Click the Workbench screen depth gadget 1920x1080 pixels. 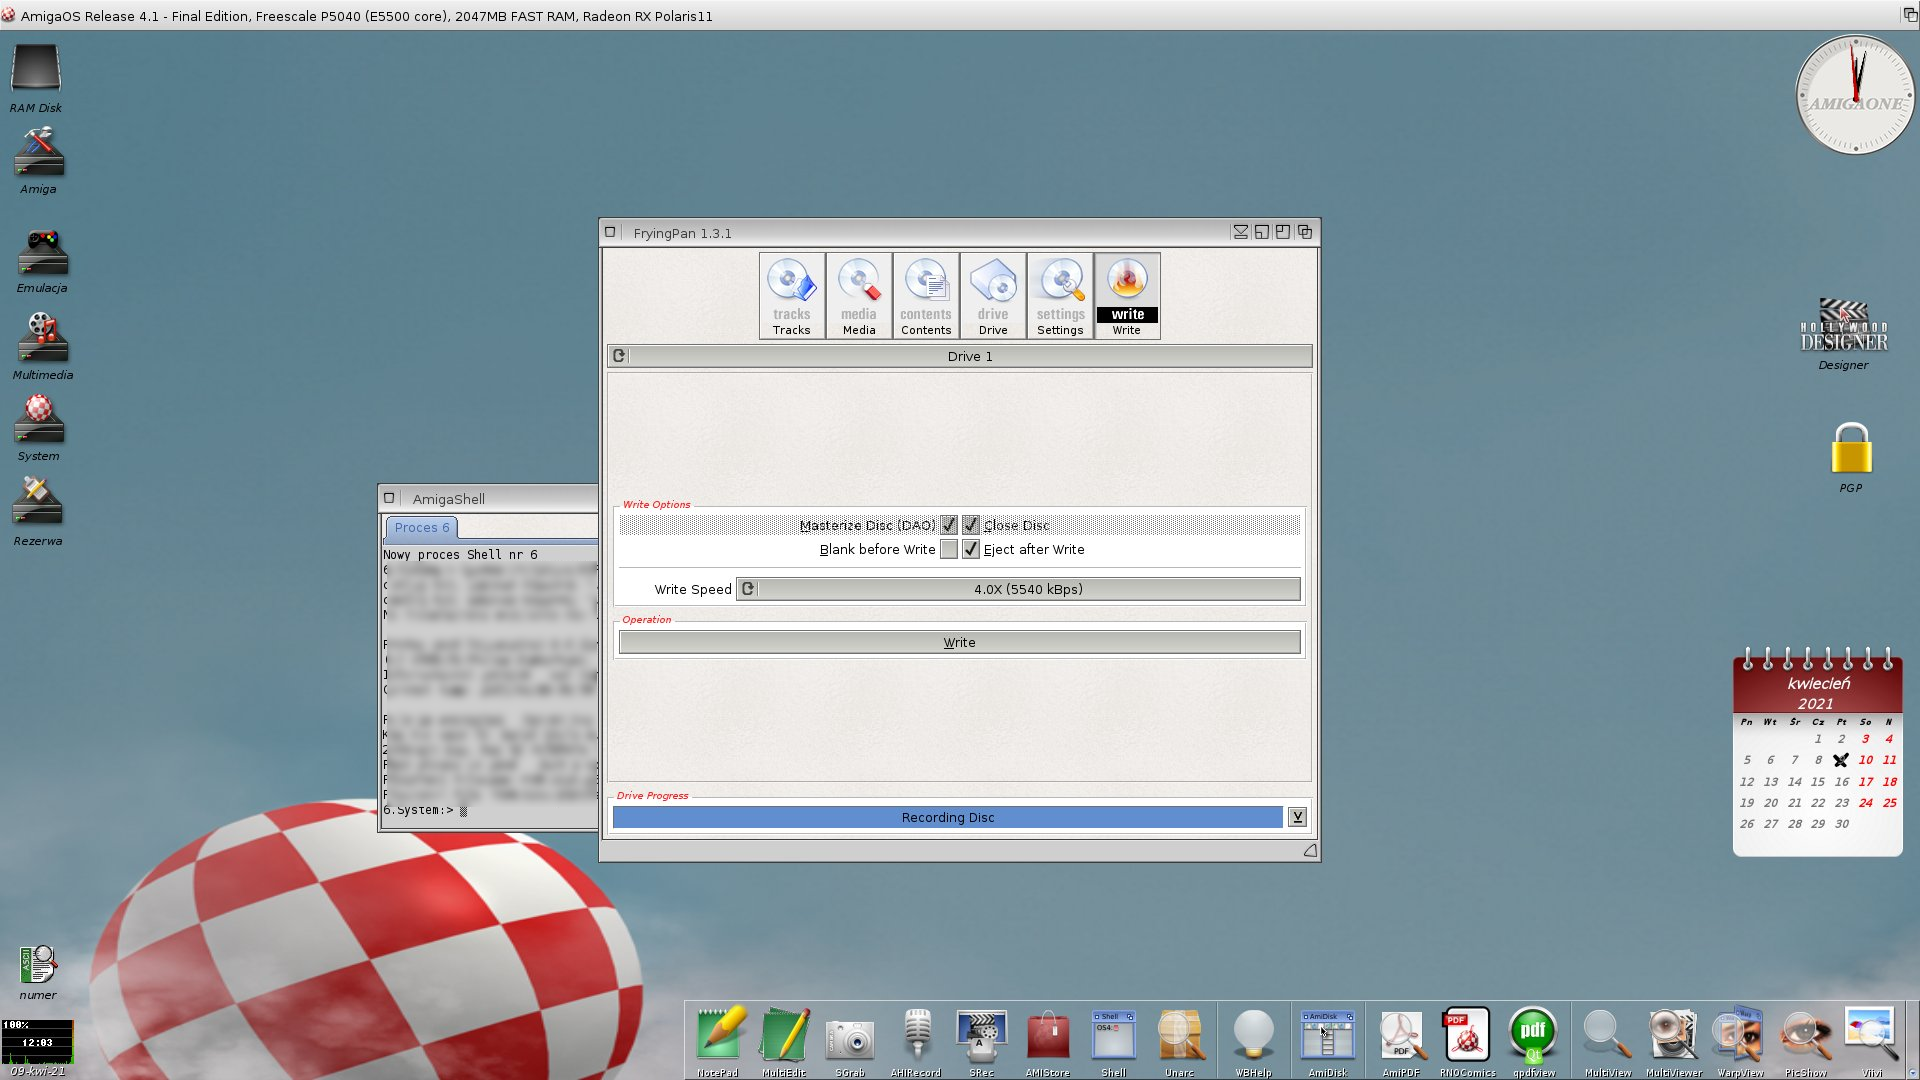pyautogui.click(x=1909, y=15)
